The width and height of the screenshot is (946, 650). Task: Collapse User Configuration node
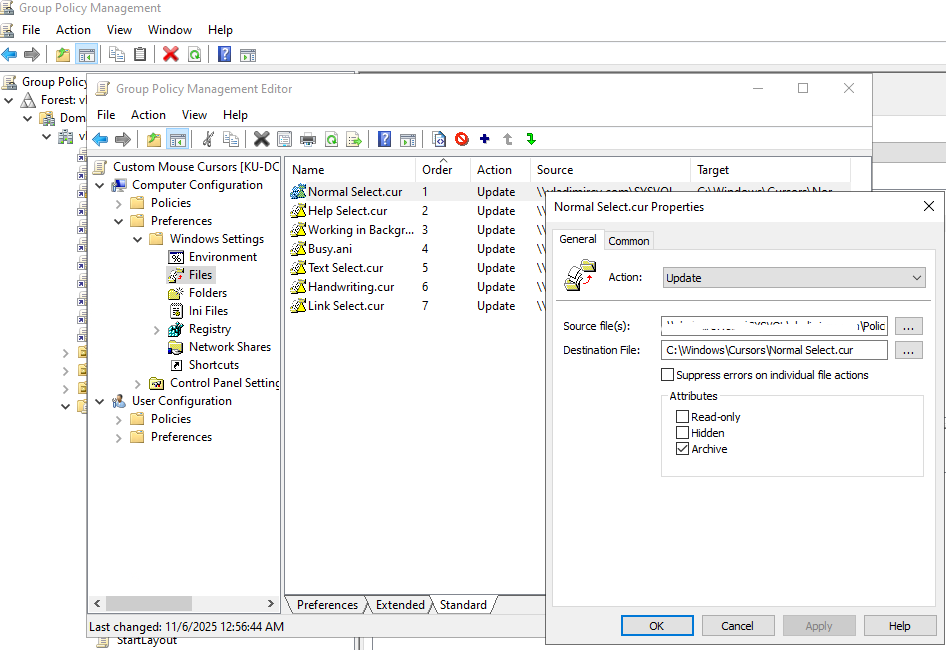[100, 401]
